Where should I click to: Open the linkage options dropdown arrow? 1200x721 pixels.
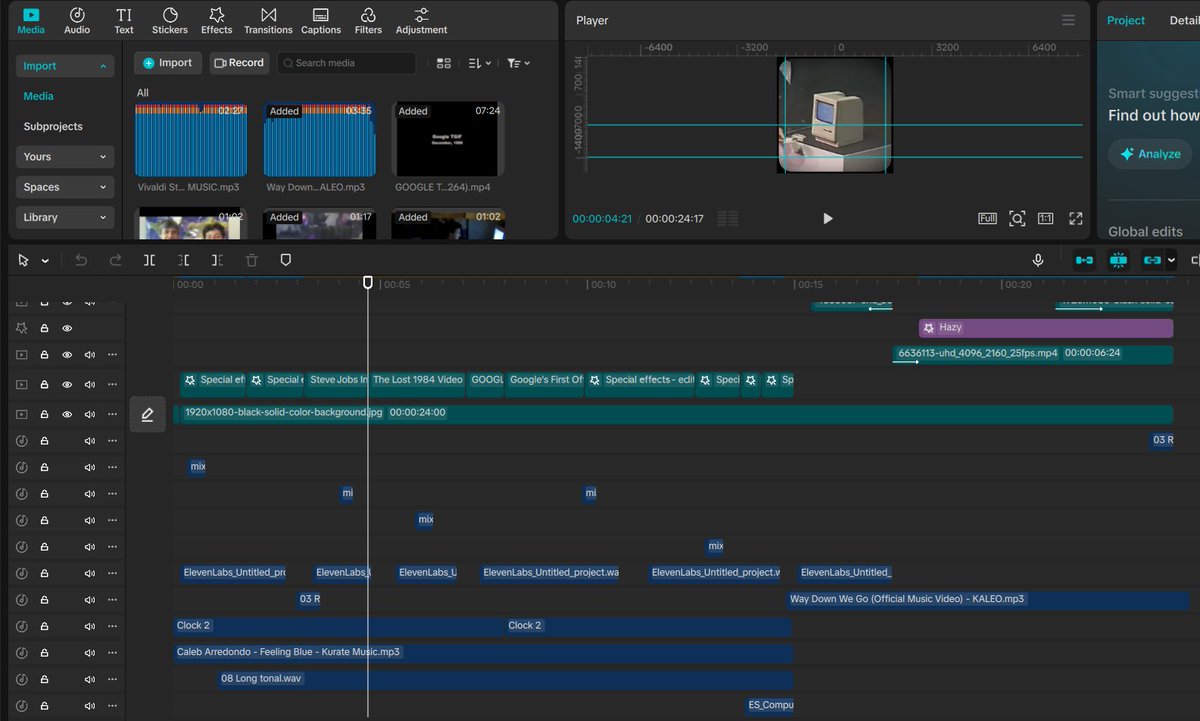click(x=1171, y=260)
